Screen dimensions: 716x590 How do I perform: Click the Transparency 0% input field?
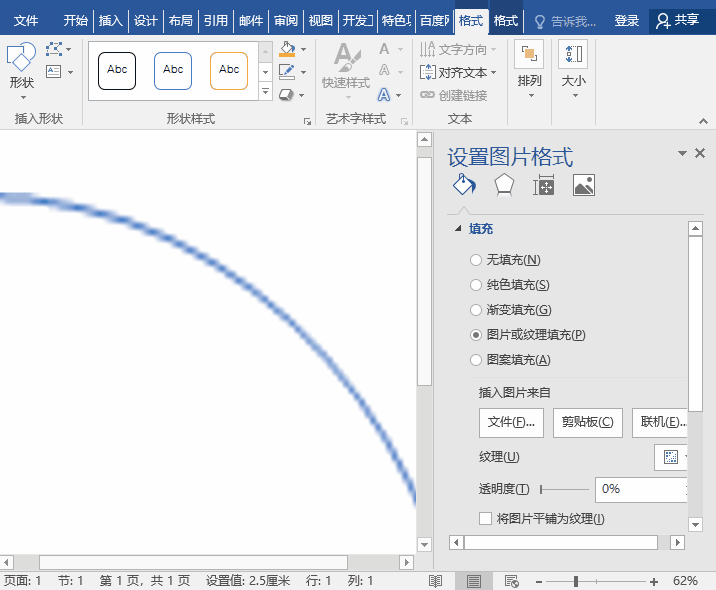coord(641,490)
